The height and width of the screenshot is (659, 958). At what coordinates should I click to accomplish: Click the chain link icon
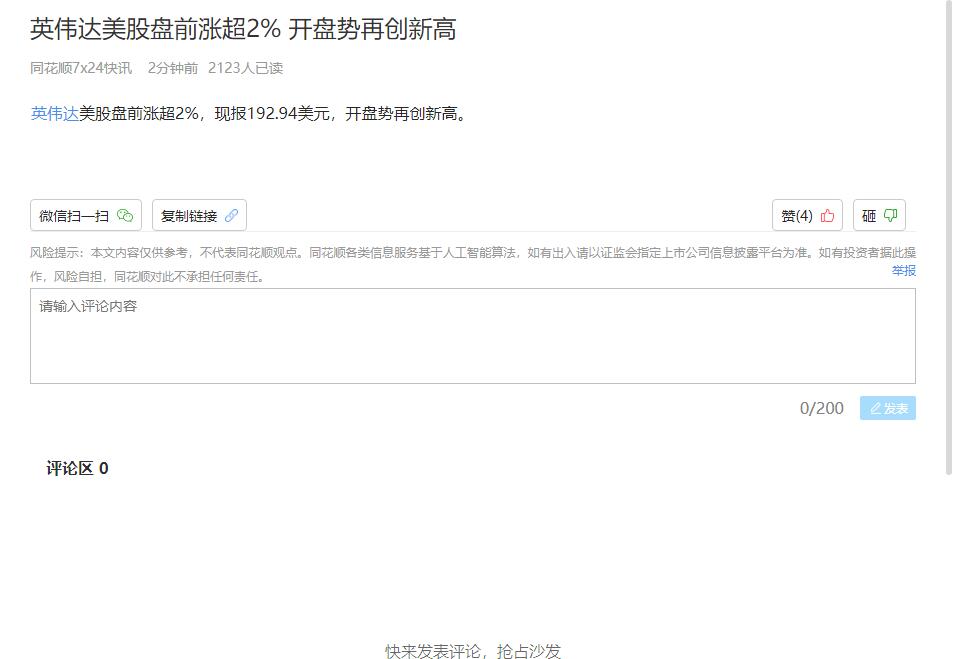(232, 216)
